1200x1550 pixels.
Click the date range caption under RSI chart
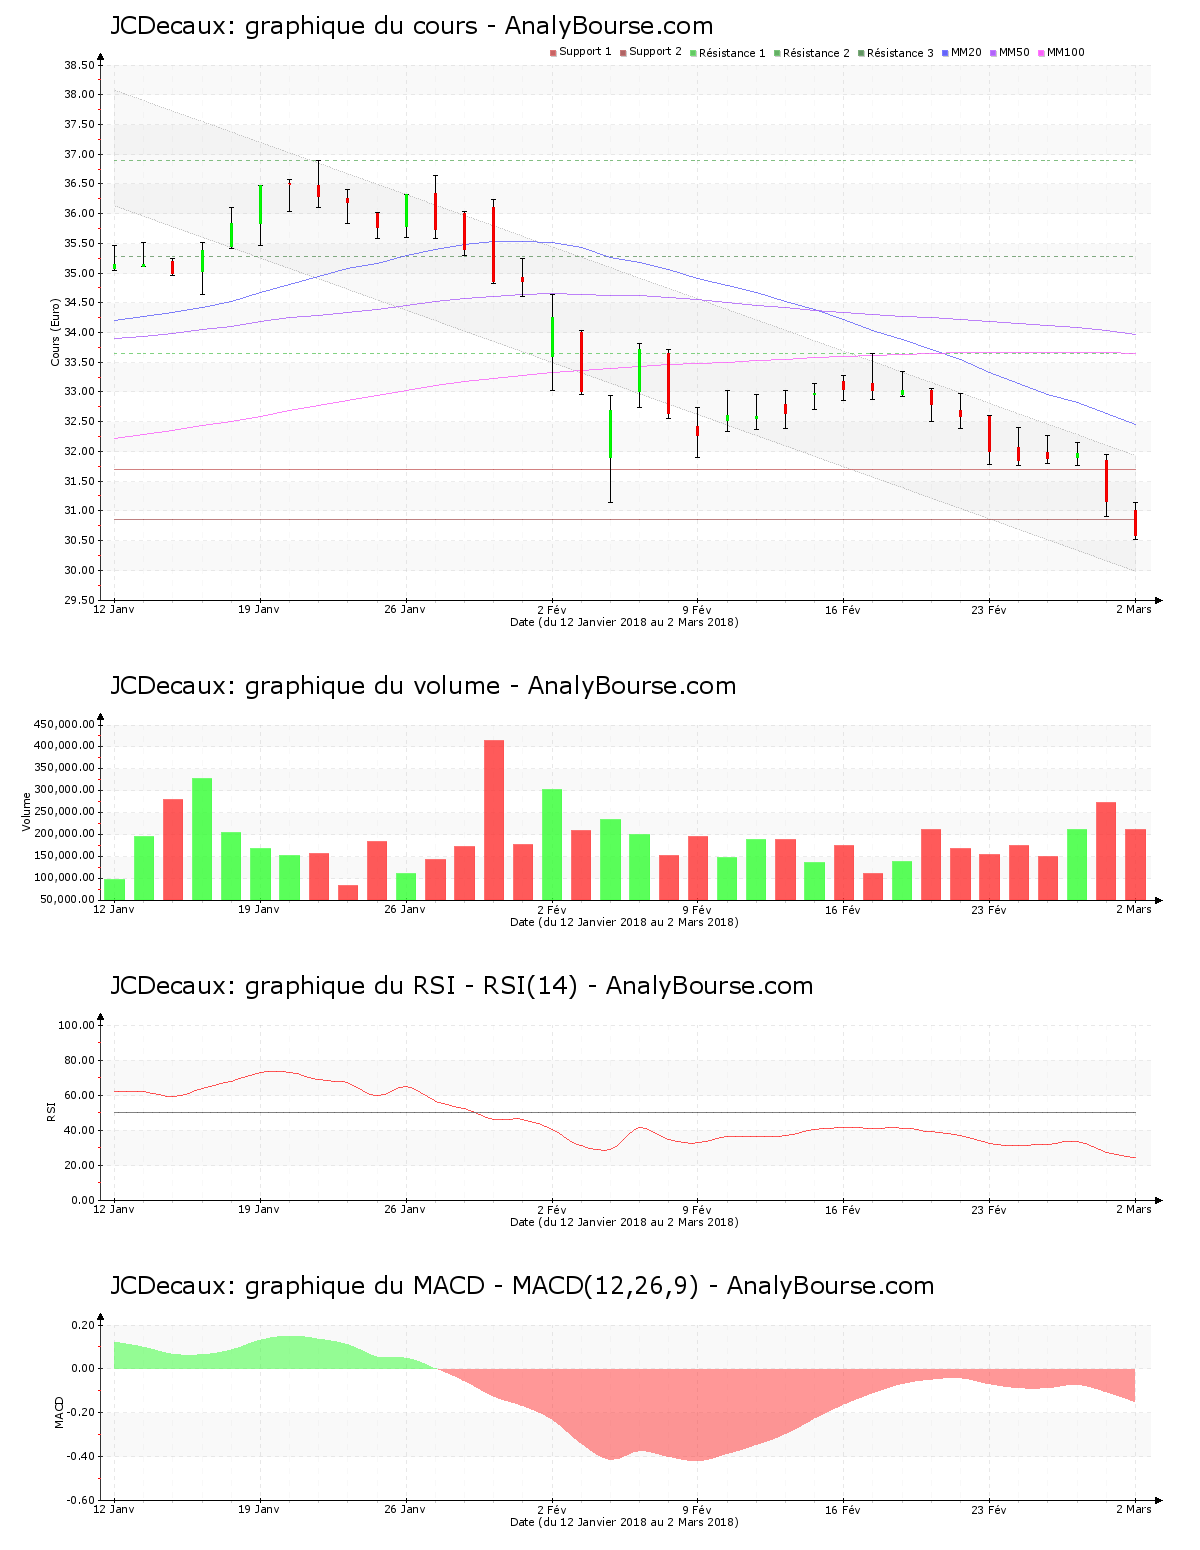[x=624, y=1222]
